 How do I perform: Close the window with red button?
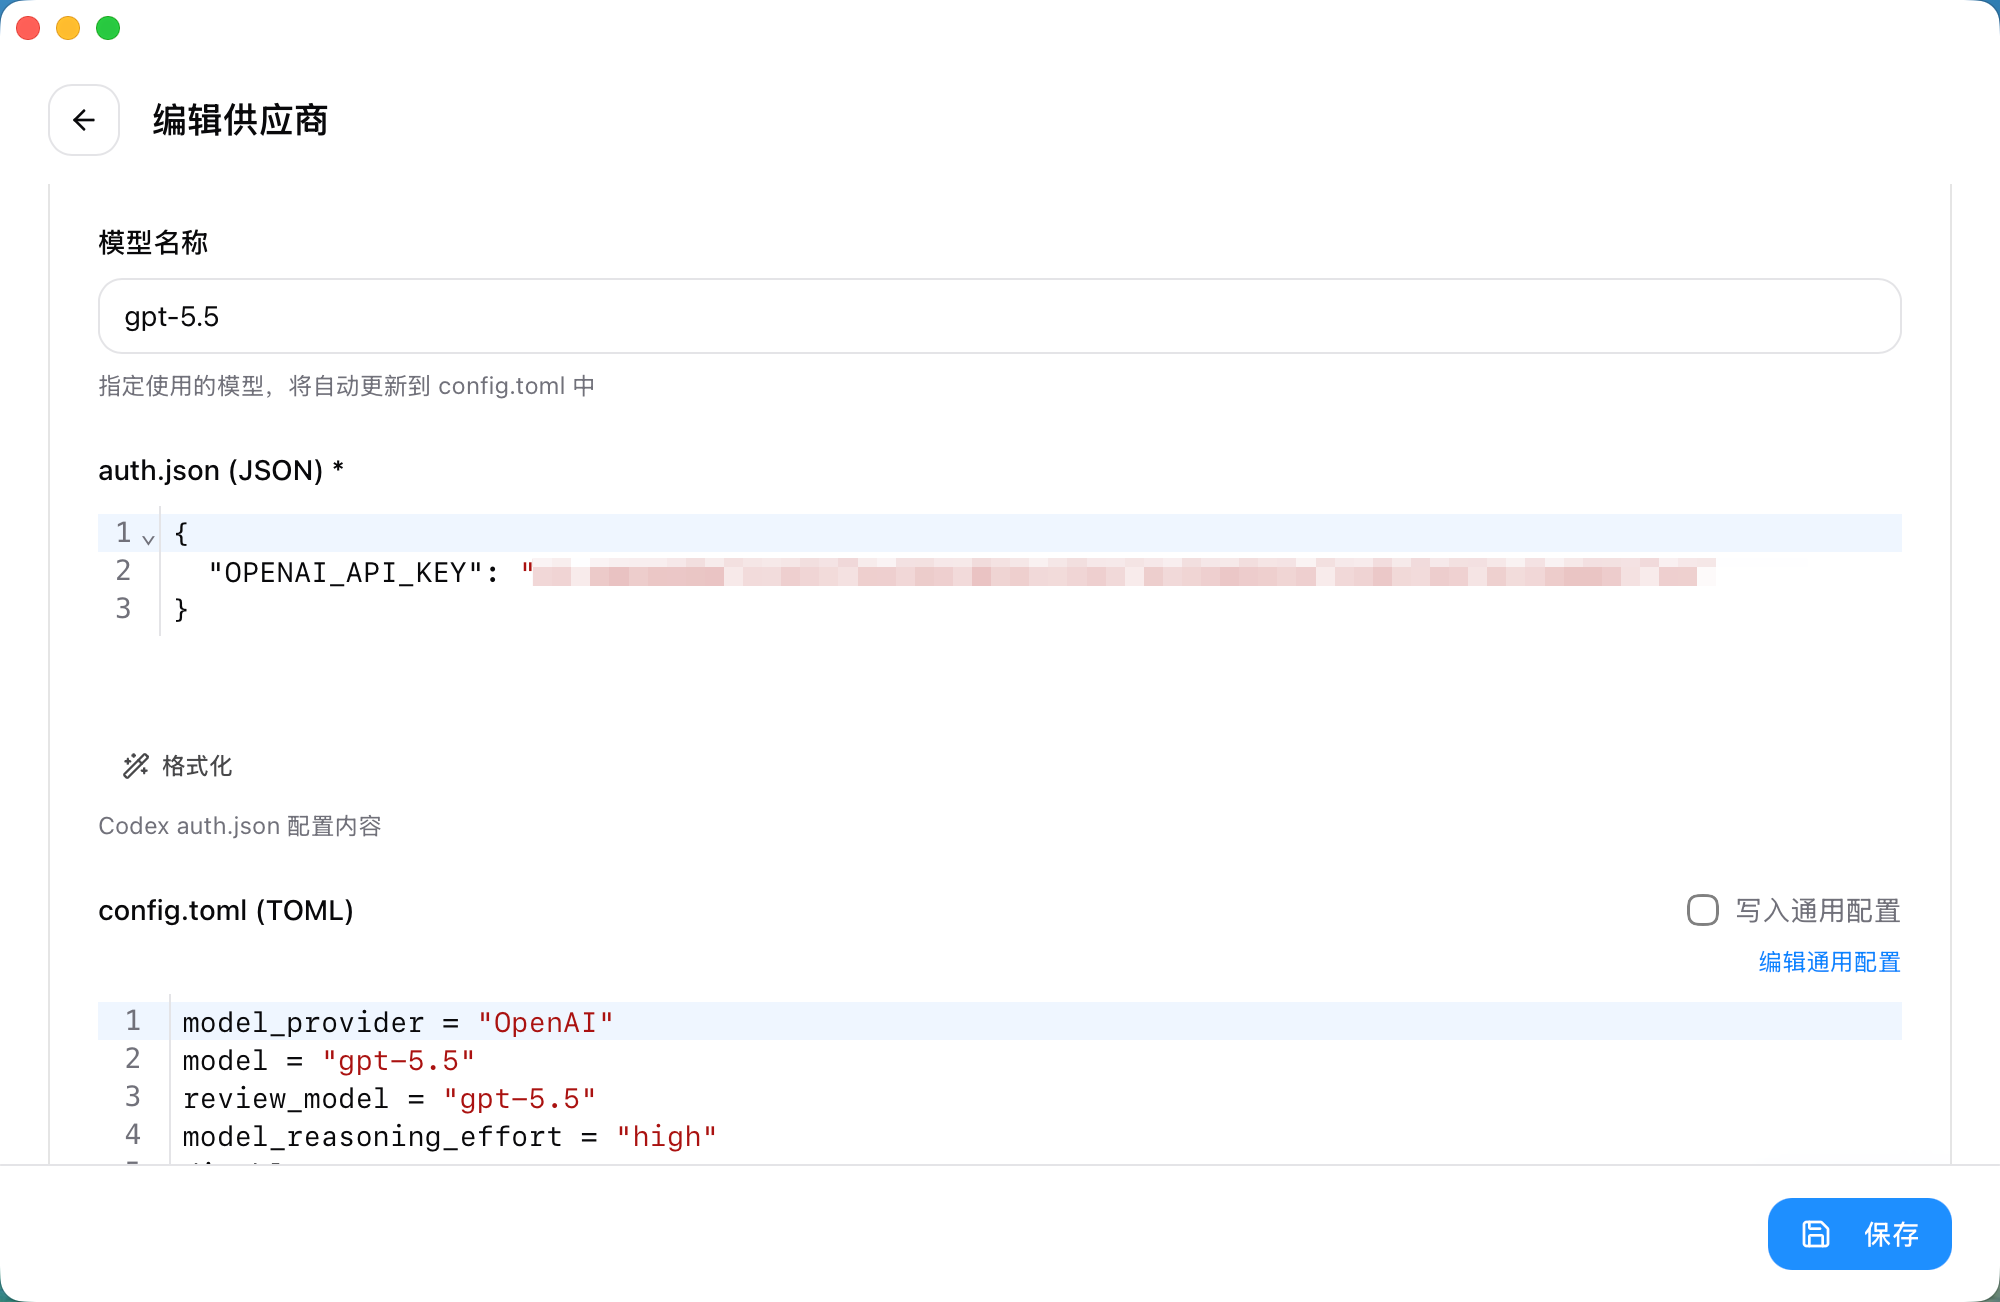28,28
